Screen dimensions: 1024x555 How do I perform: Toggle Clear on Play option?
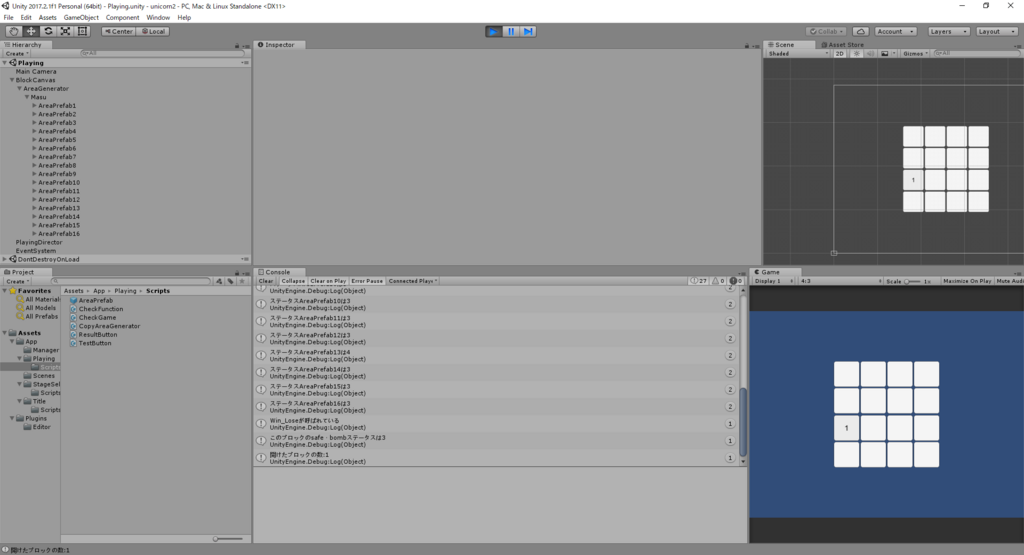(x=328, y=281)
